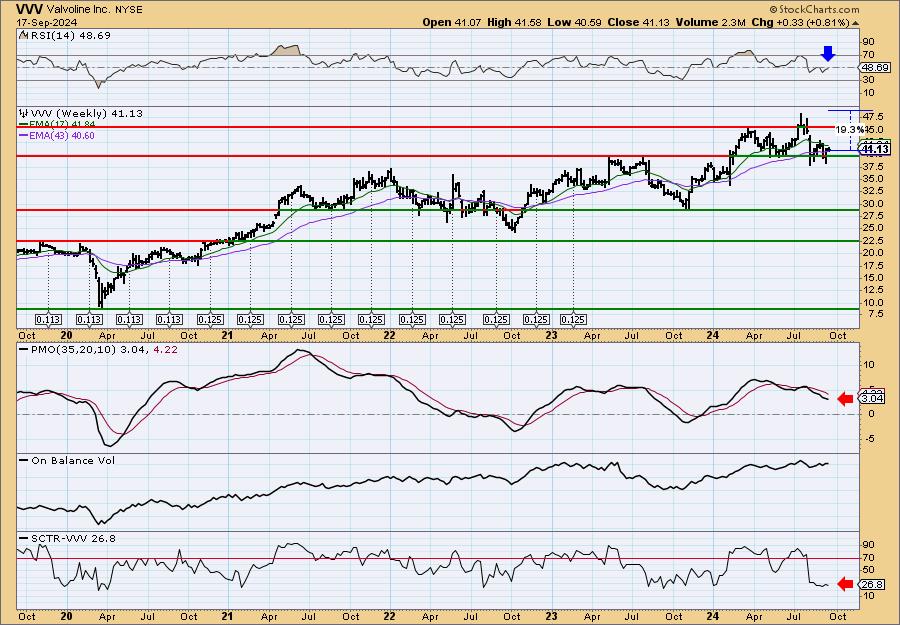The width and height of the screenshot is (900, 625).
Task: Click the SCTR-VVV 26.8 indicator label
Action: pos(73,538)
